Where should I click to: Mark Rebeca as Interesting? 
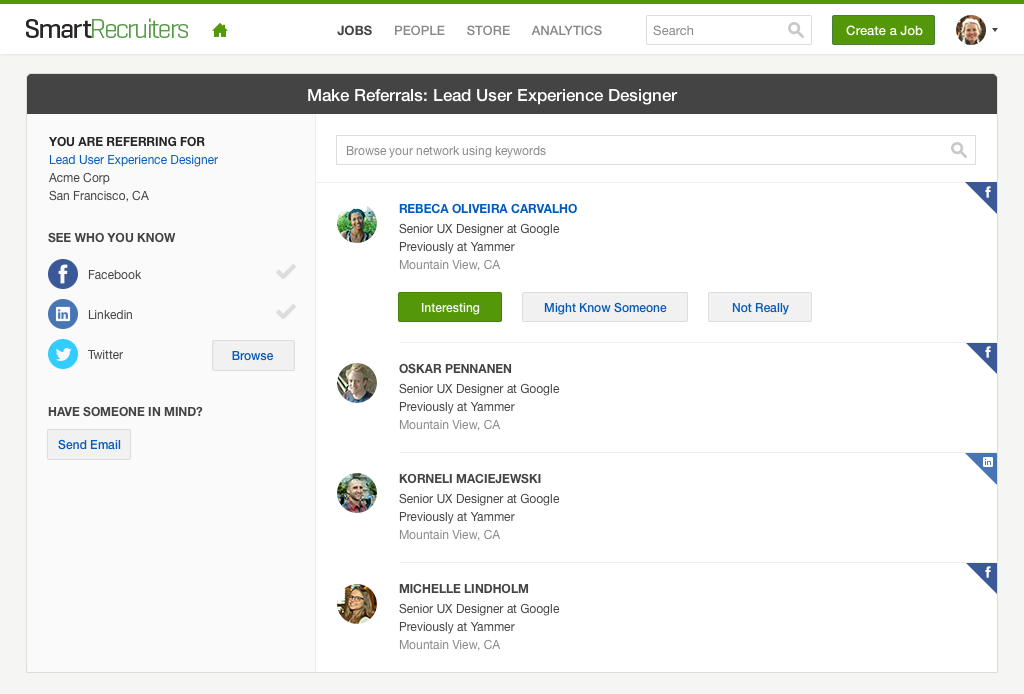click(450, 307)
